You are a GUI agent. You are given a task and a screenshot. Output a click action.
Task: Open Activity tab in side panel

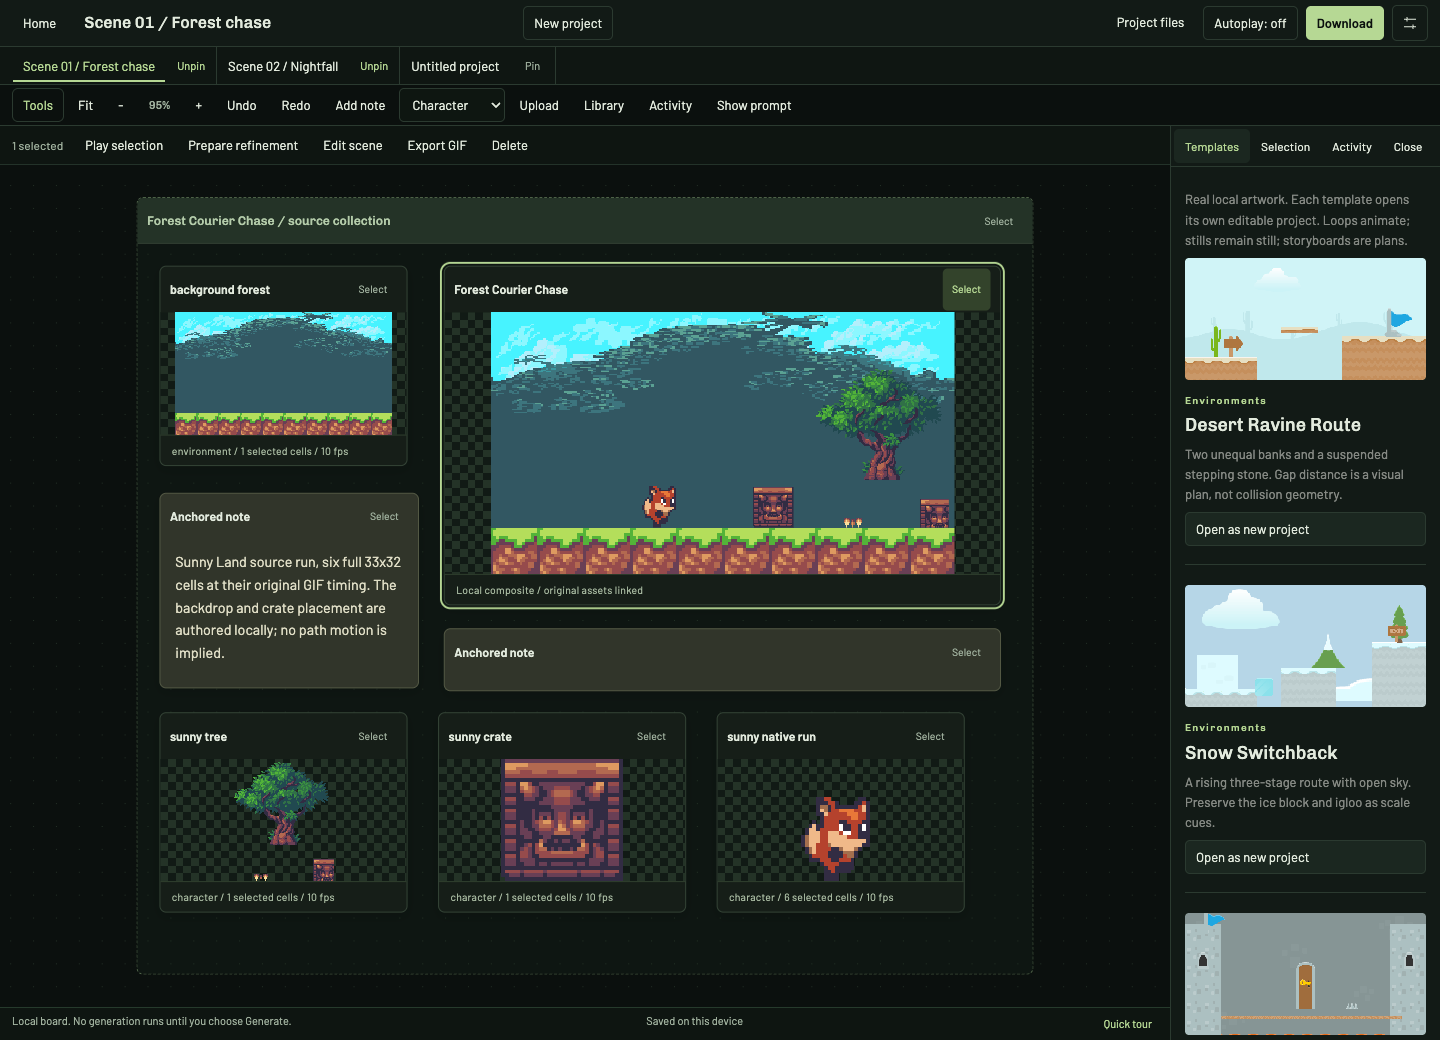1352,147
